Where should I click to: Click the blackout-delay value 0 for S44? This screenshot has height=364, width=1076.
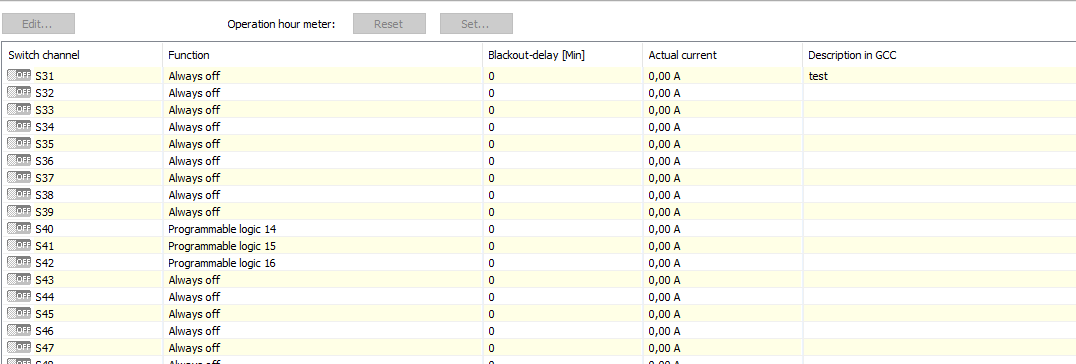tap(491, 297)
